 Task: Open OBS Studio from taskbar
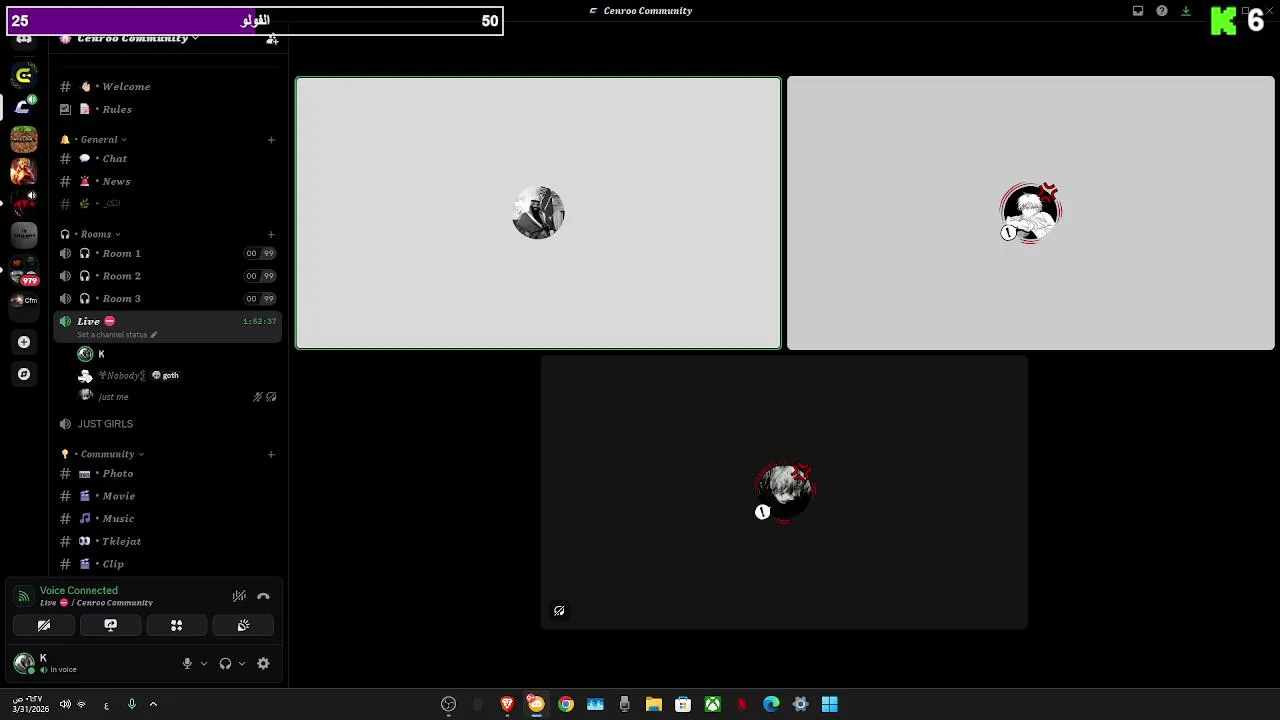[x=448, y=705]
